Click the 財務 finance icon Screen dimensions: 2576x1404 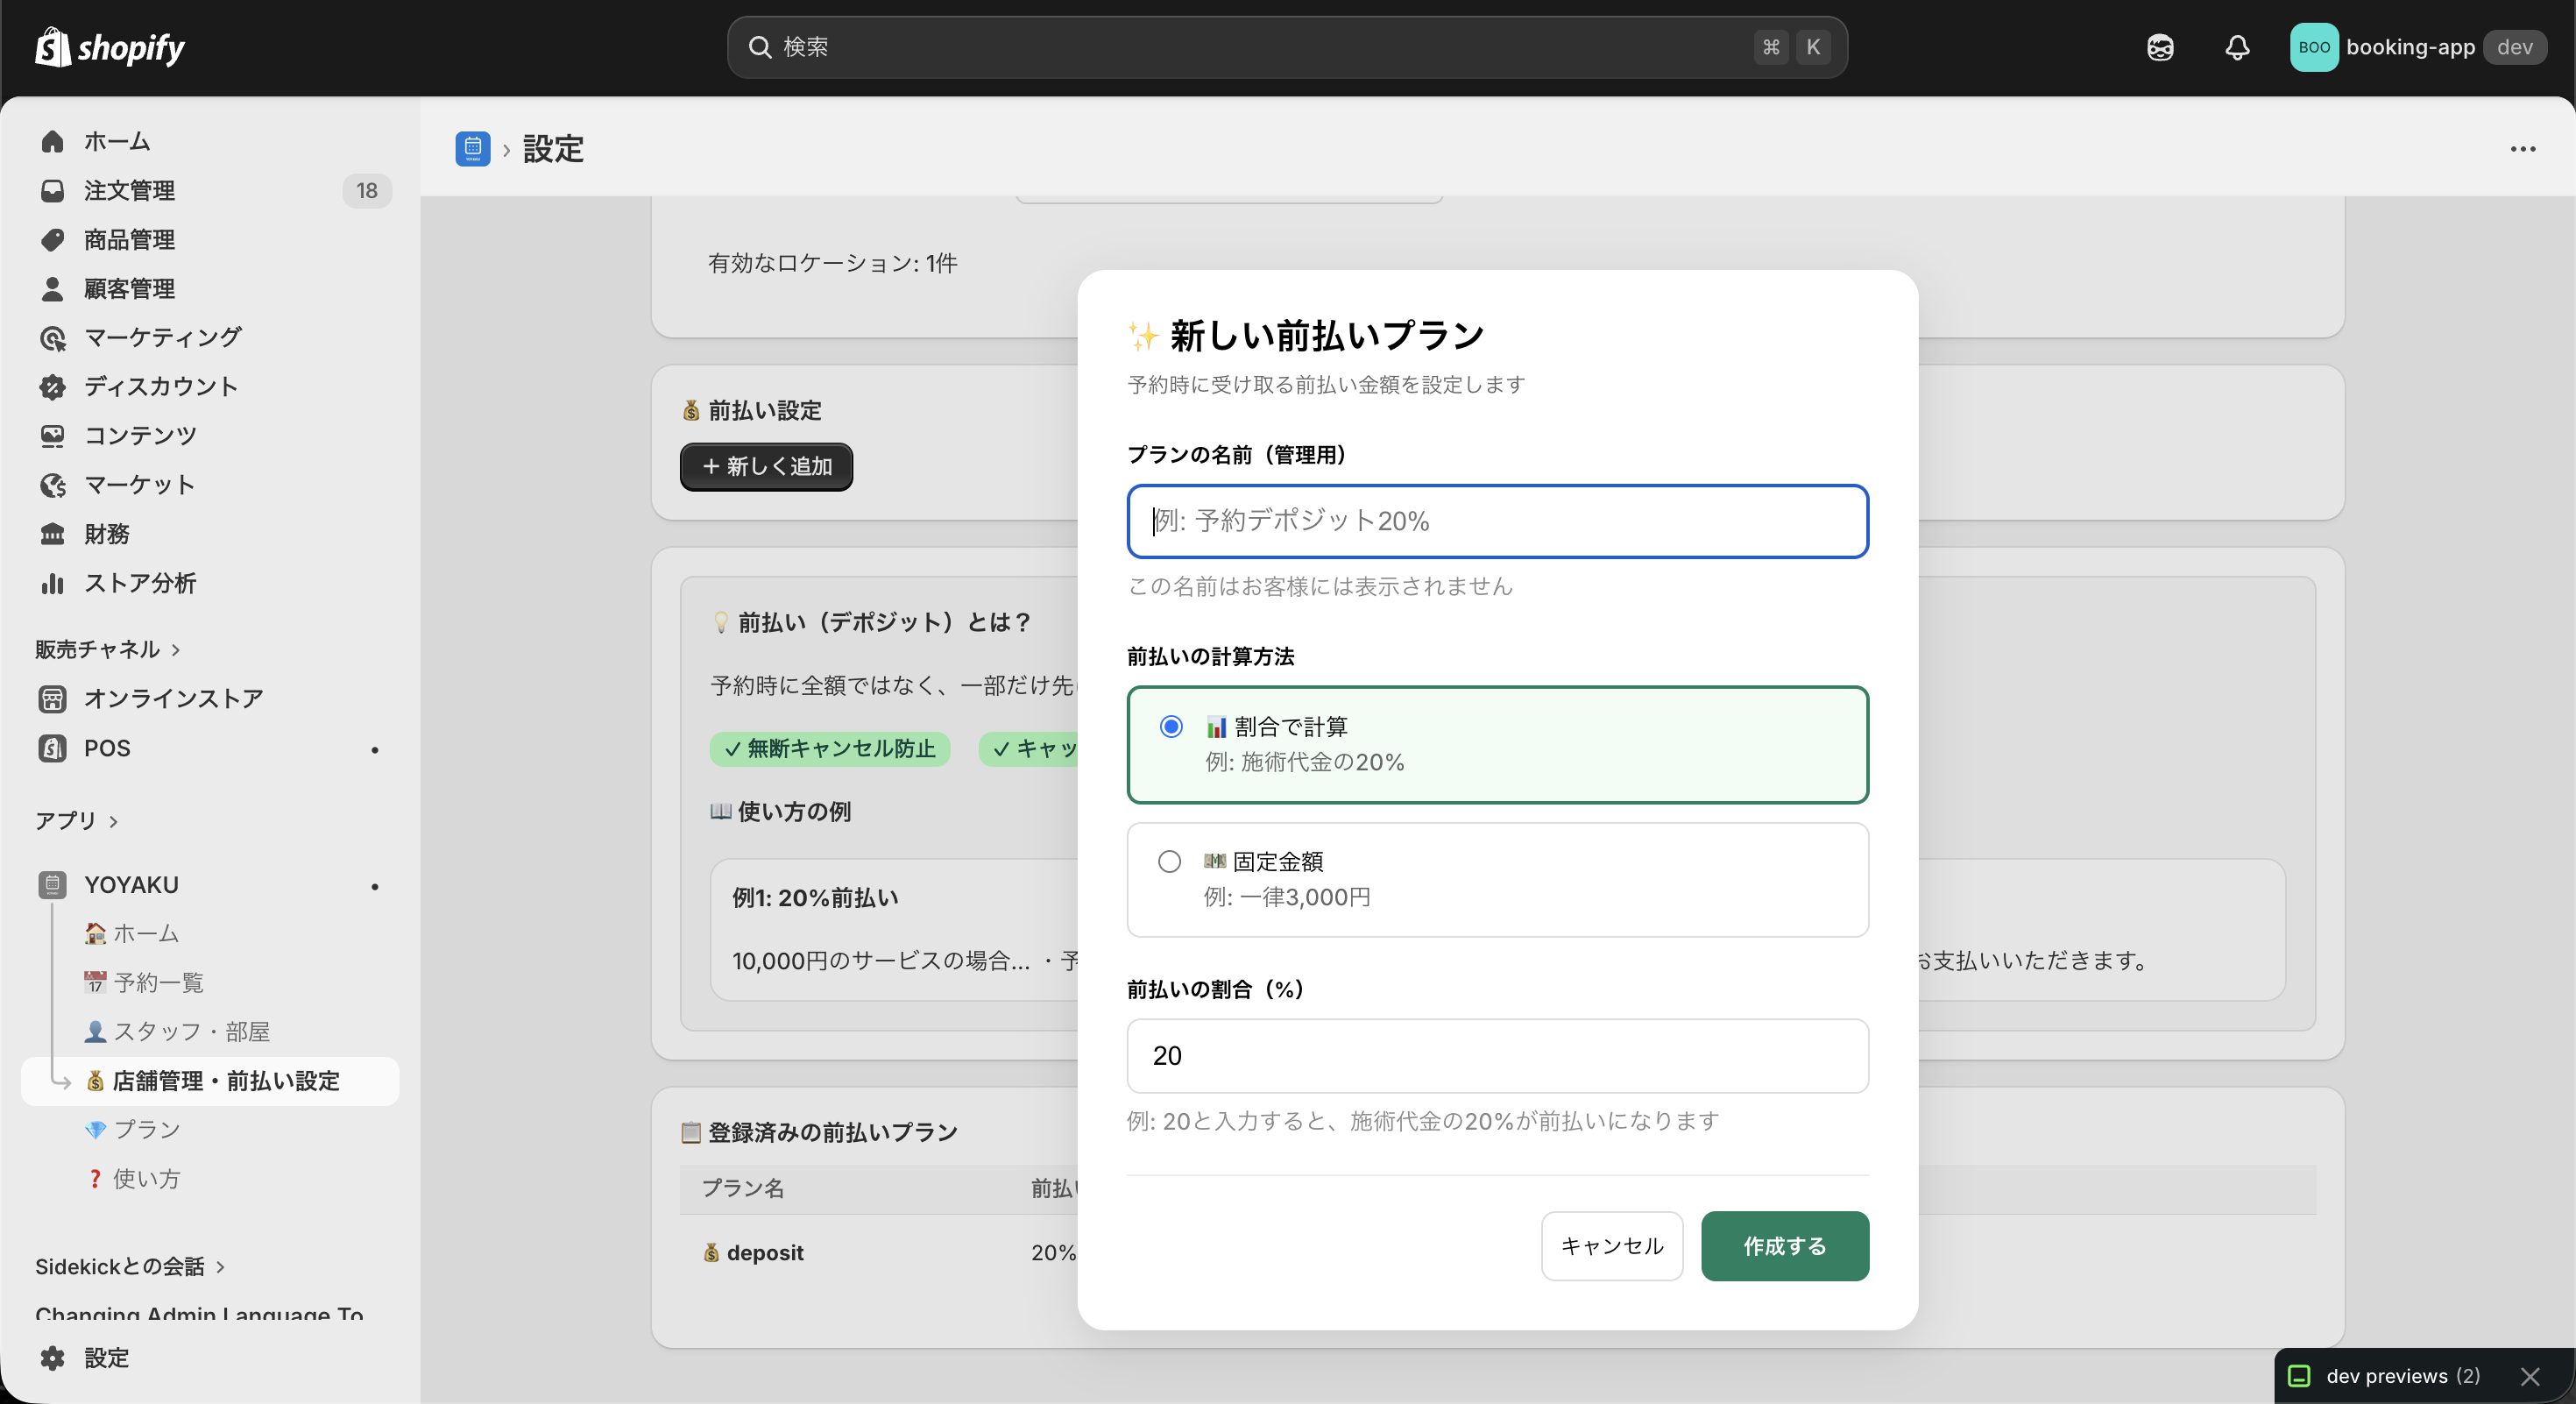point(52,534)
